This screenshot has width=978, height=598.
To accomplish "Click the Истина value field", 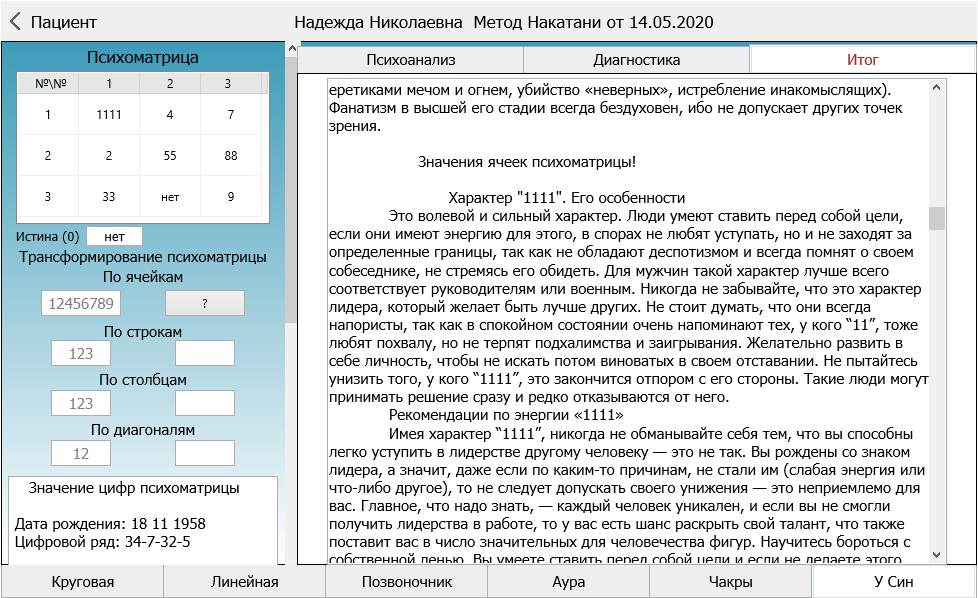I will tap(114, 237).
